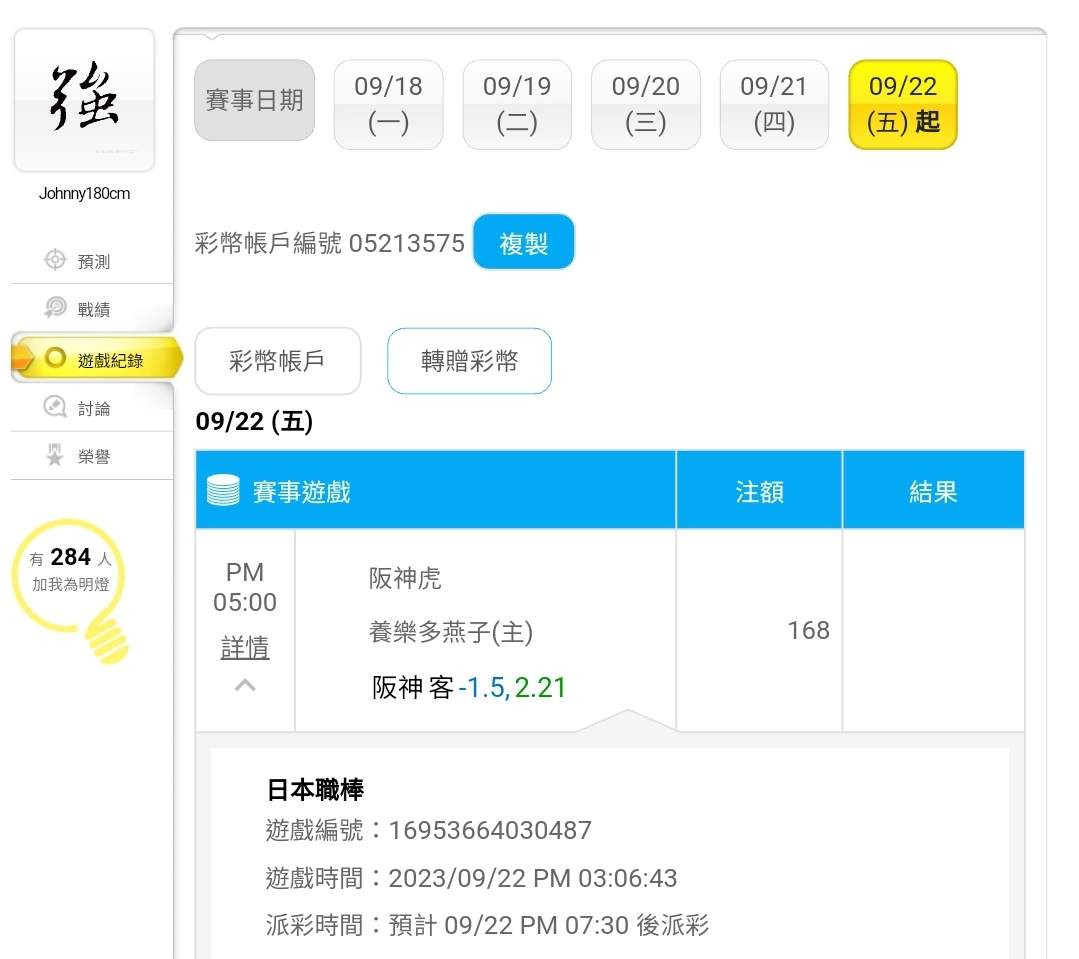Click the 阪神 客 -1.5, 2.21 bet line
The image size is (1079, 959).
click(469, 687)
